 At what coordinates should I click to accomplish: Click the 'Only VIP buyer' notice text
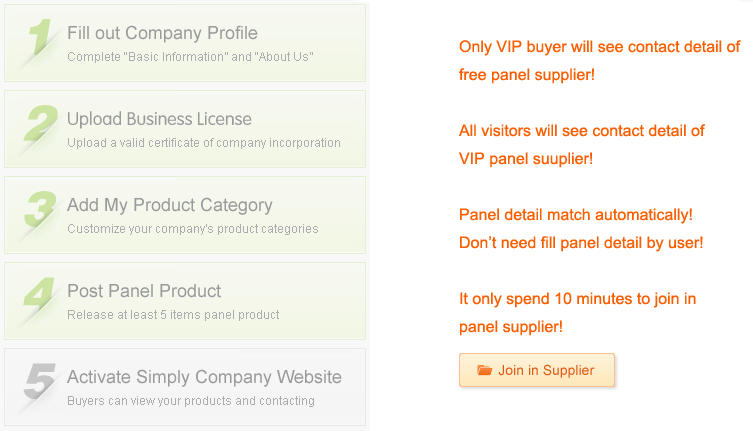coord(599,47)
